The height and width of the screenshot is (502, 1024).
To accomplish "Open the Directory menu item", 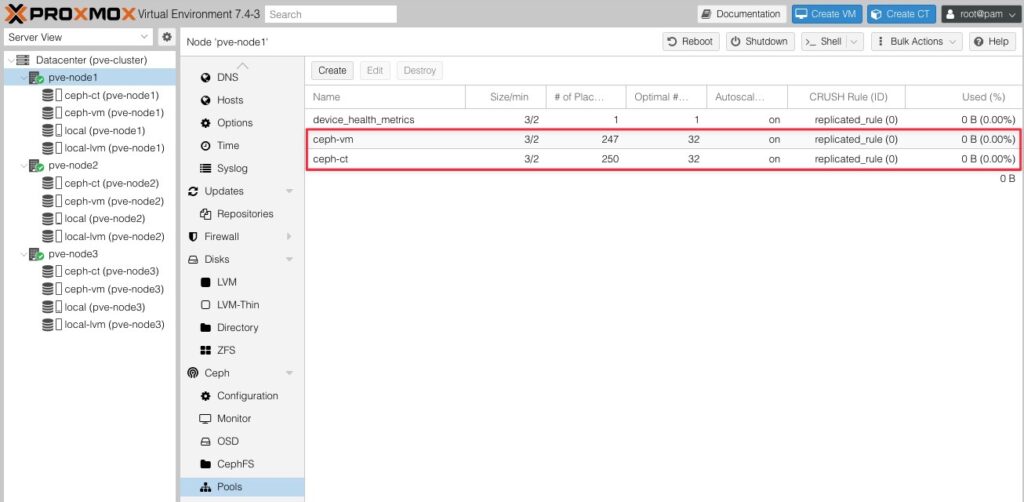I will [242, 328].
